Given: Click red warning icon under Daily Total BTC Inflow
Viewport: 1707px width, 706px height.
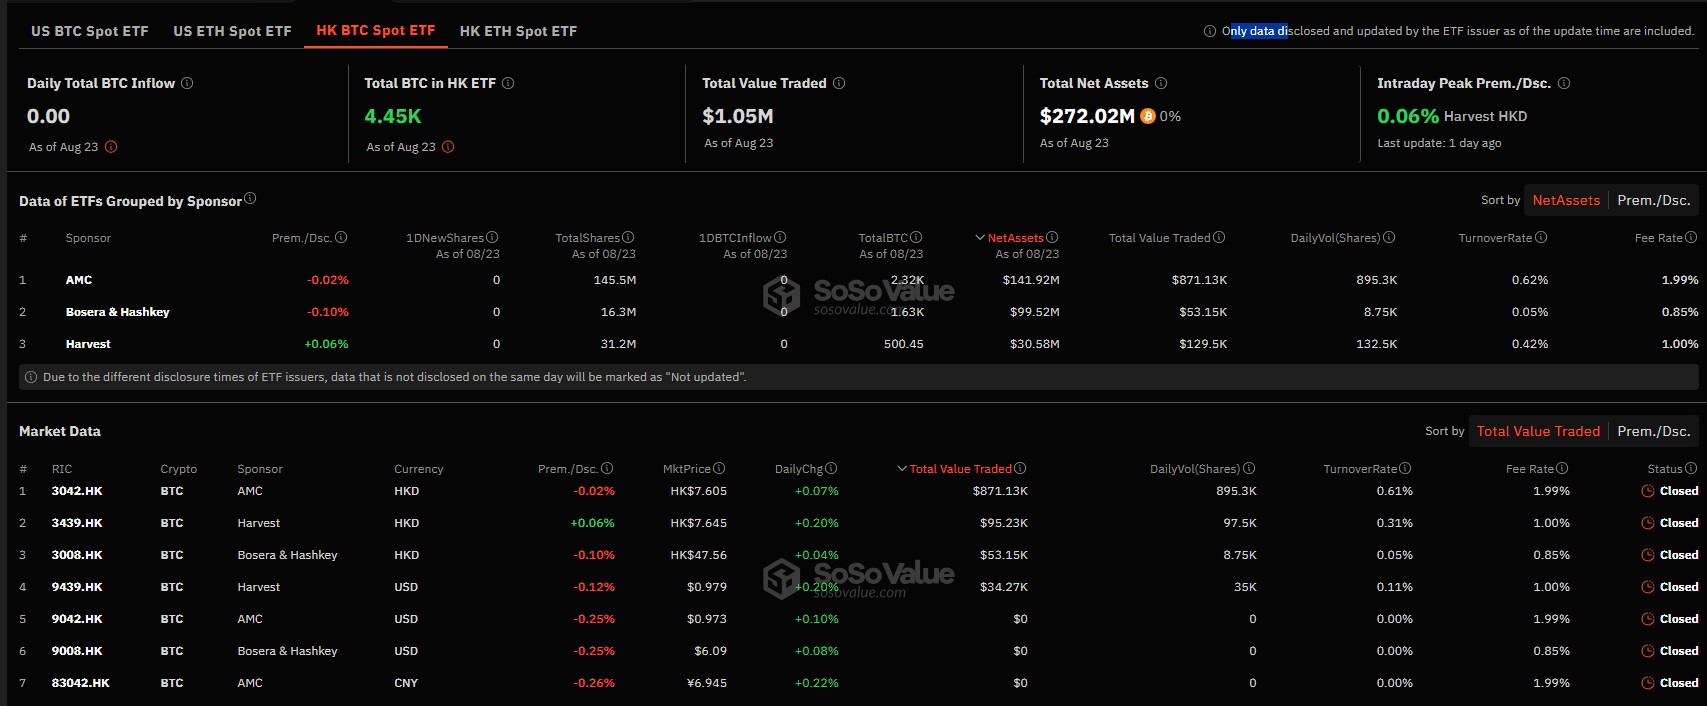Looking at the screenshot, I should pyautogui.click(x=111, y=147).
